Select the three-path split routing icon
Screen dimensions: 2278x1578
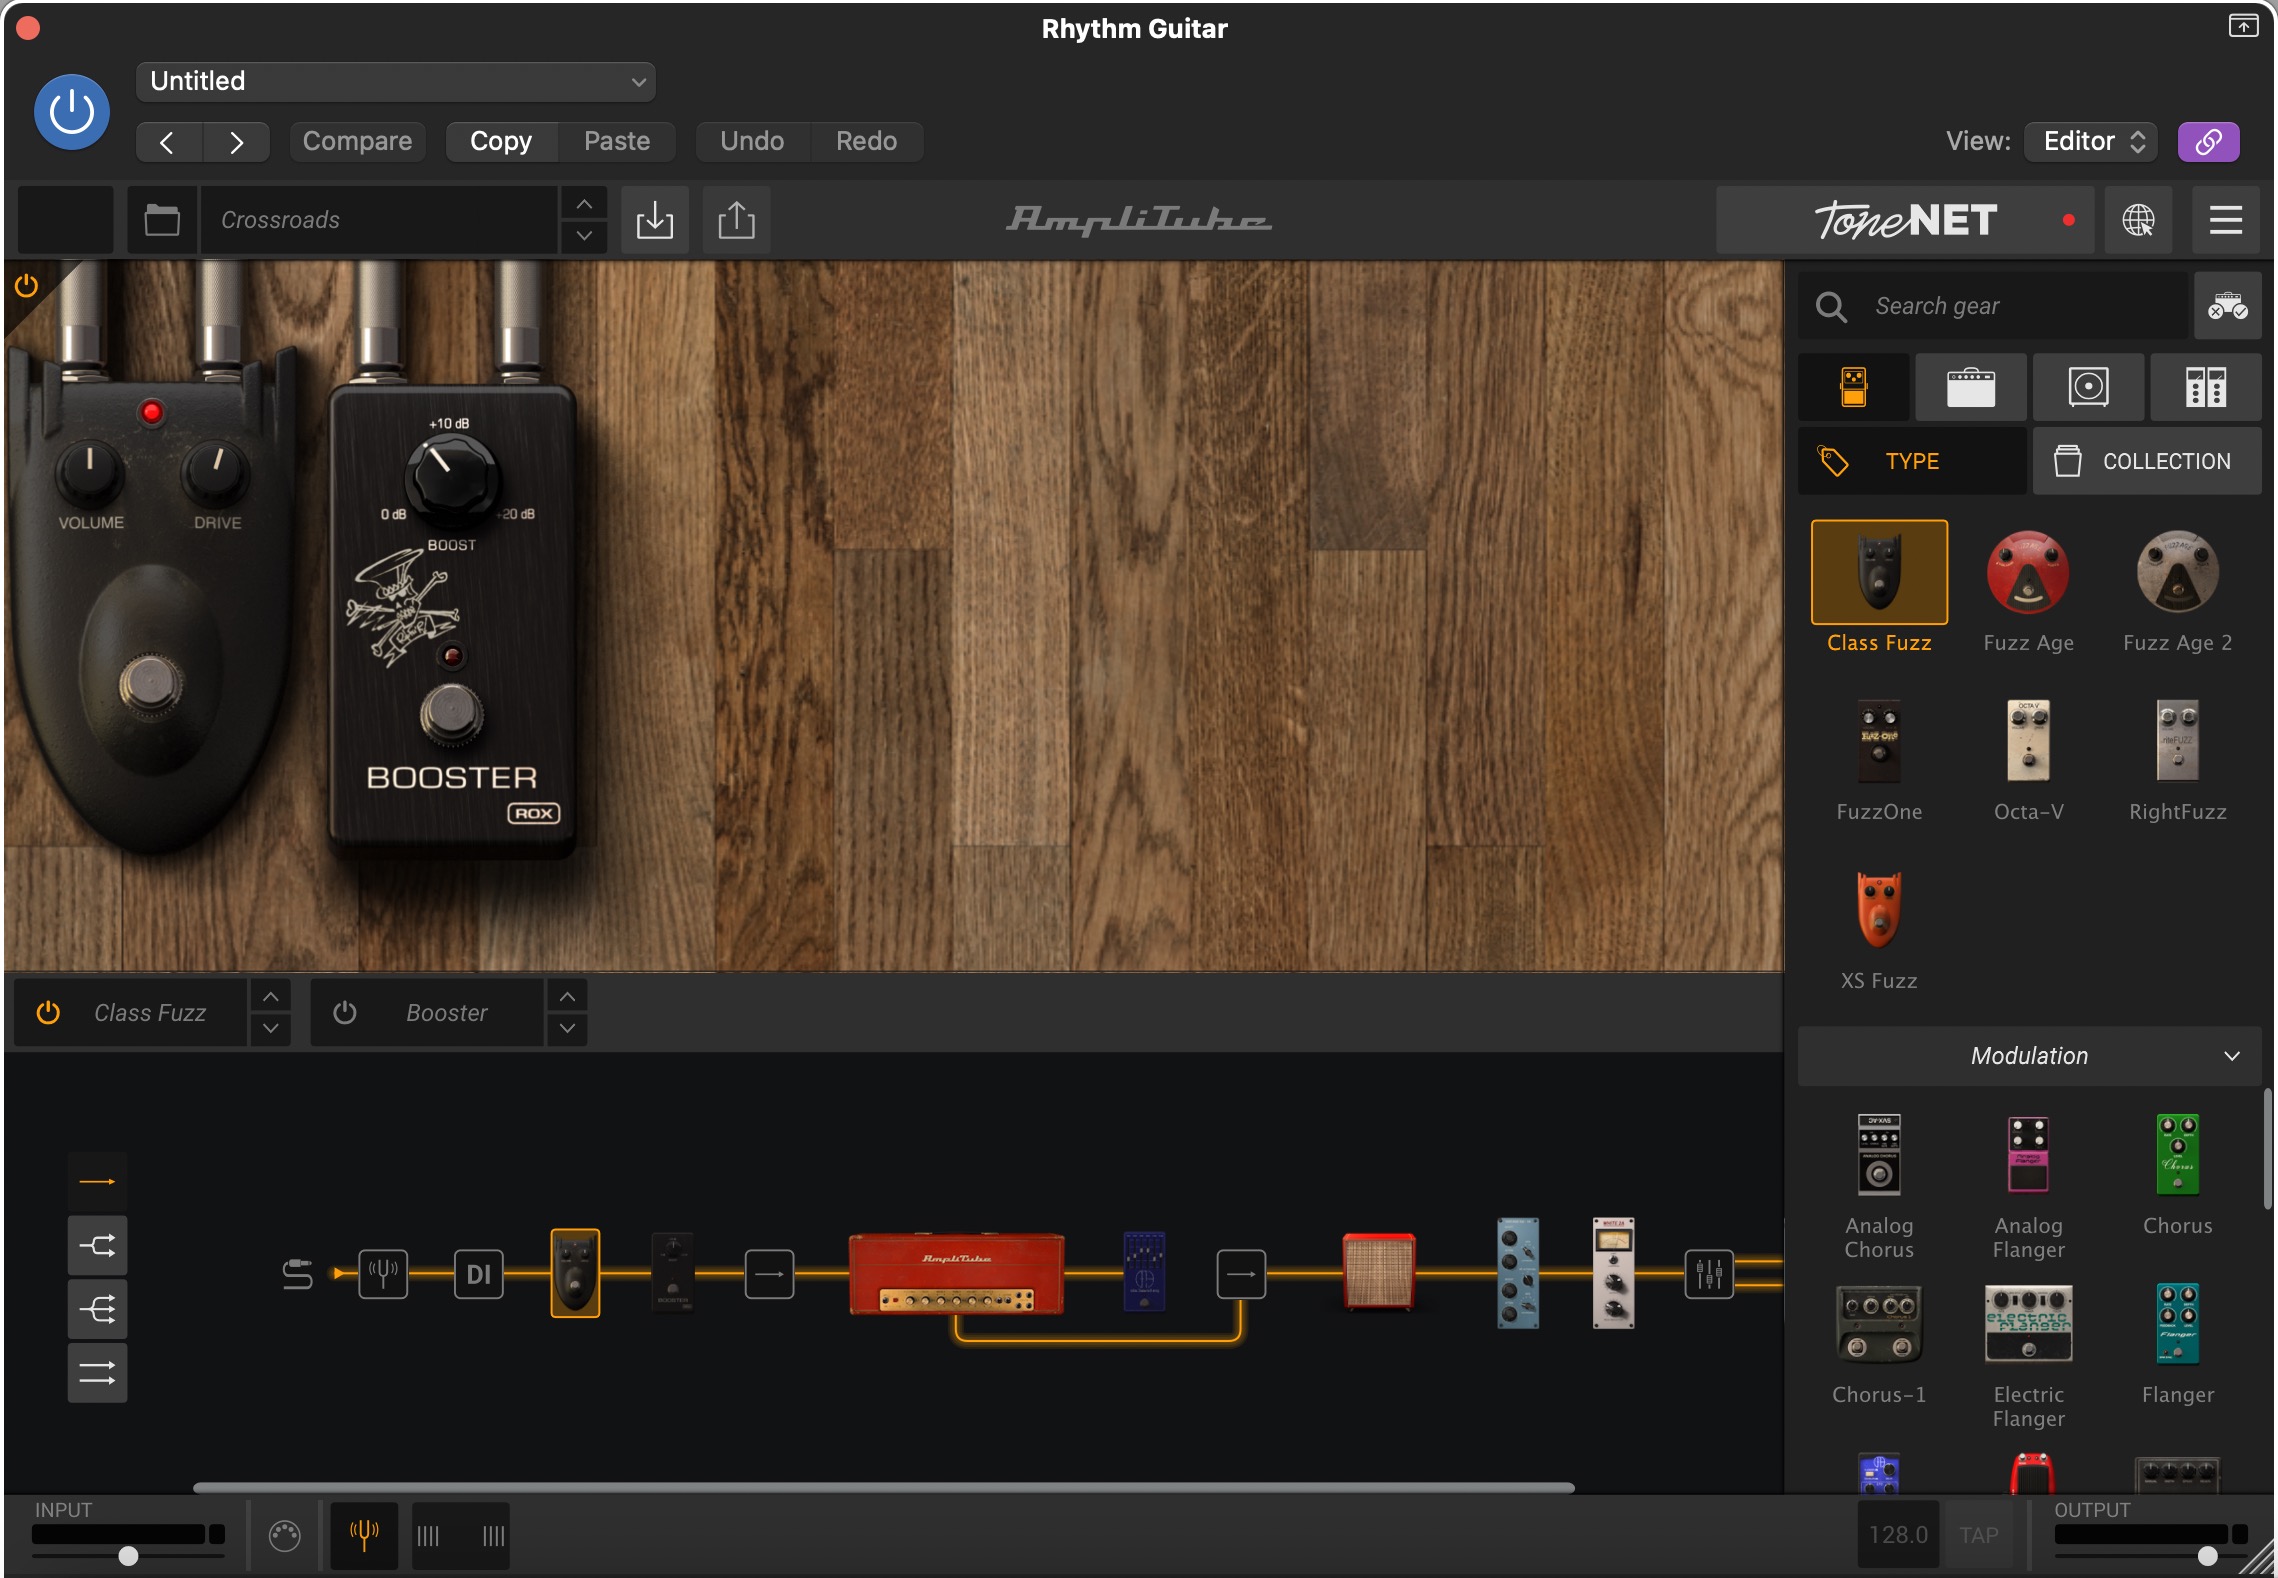(x=97, y=1310)
